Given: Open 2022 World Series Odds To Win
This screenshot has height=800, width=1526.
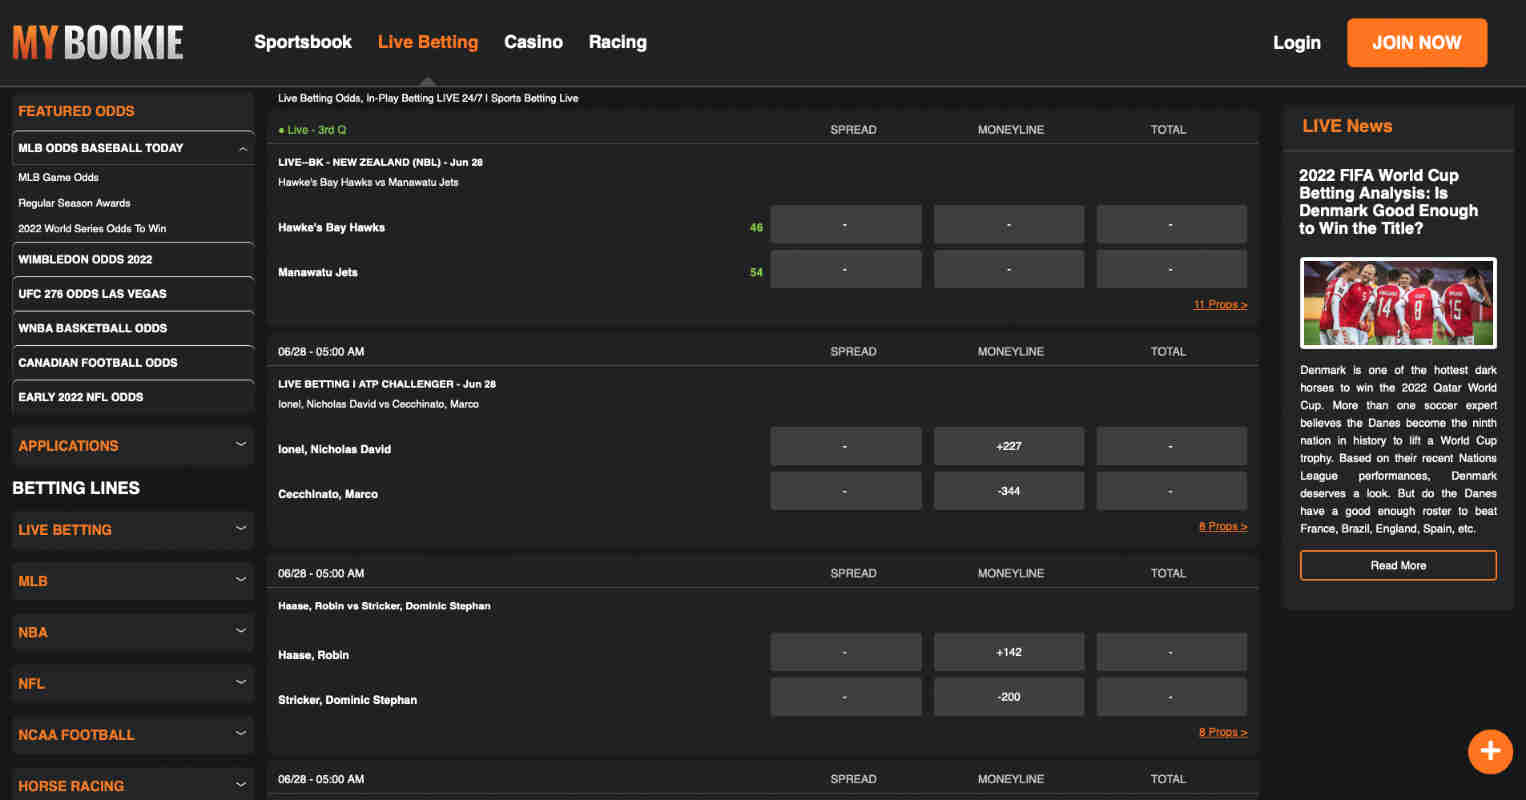Looking at the screenshot, I should click(92, 228).
